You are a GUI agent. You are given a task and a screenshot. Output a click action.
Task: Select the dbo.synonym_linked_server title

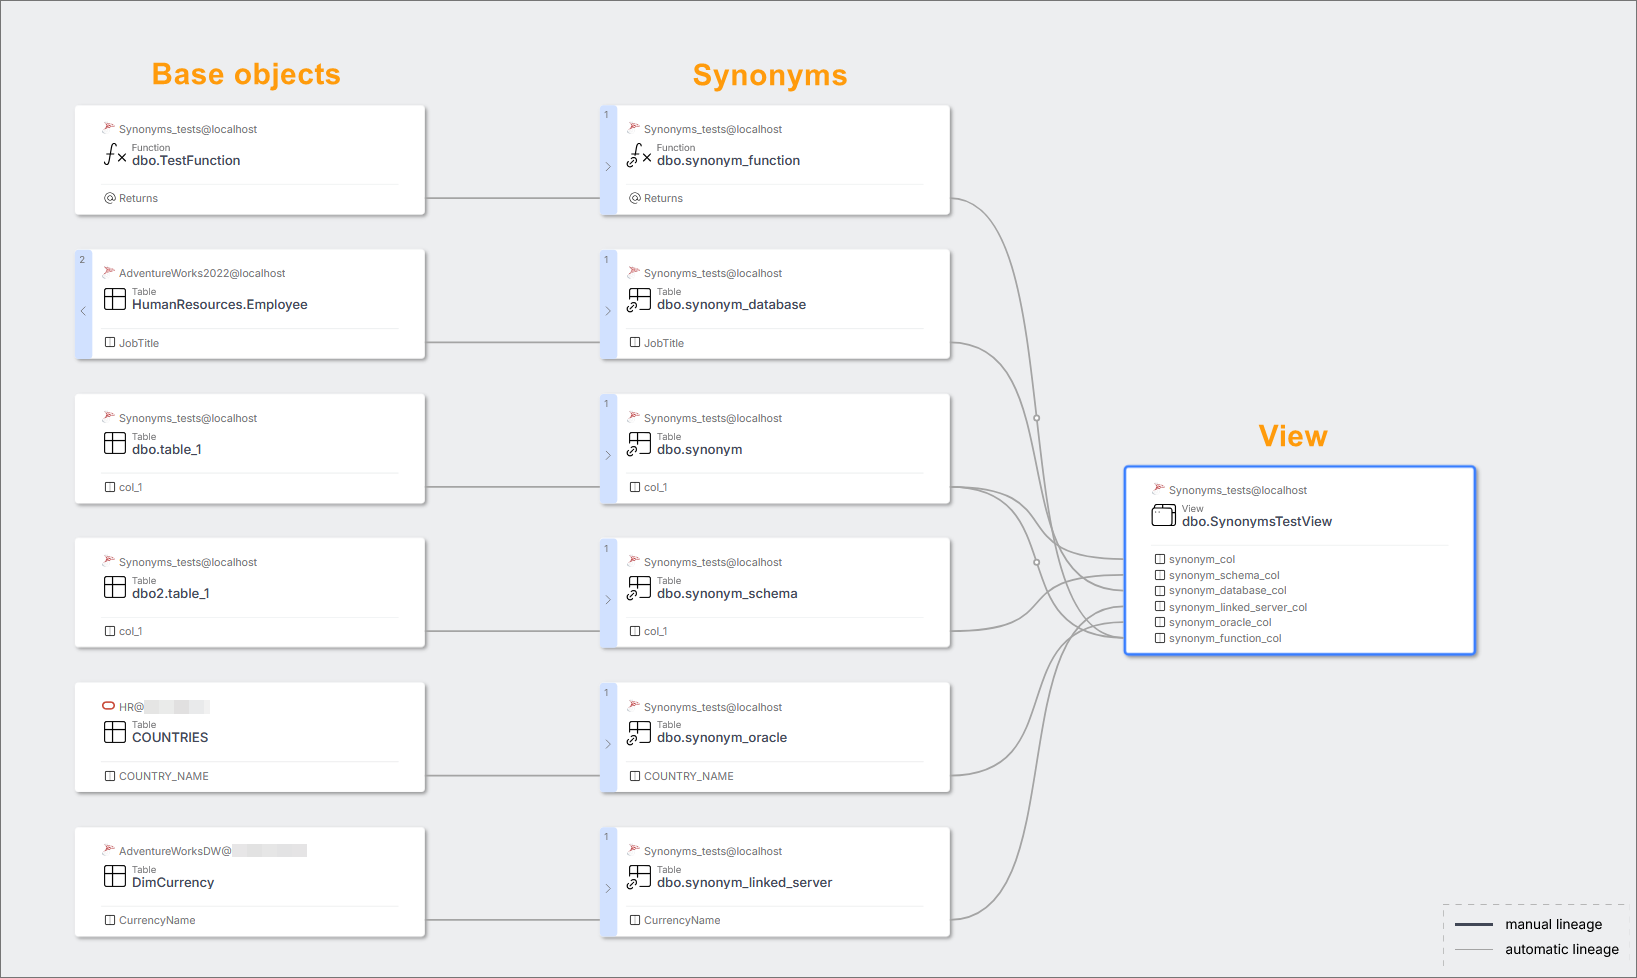tap(744, 882)
